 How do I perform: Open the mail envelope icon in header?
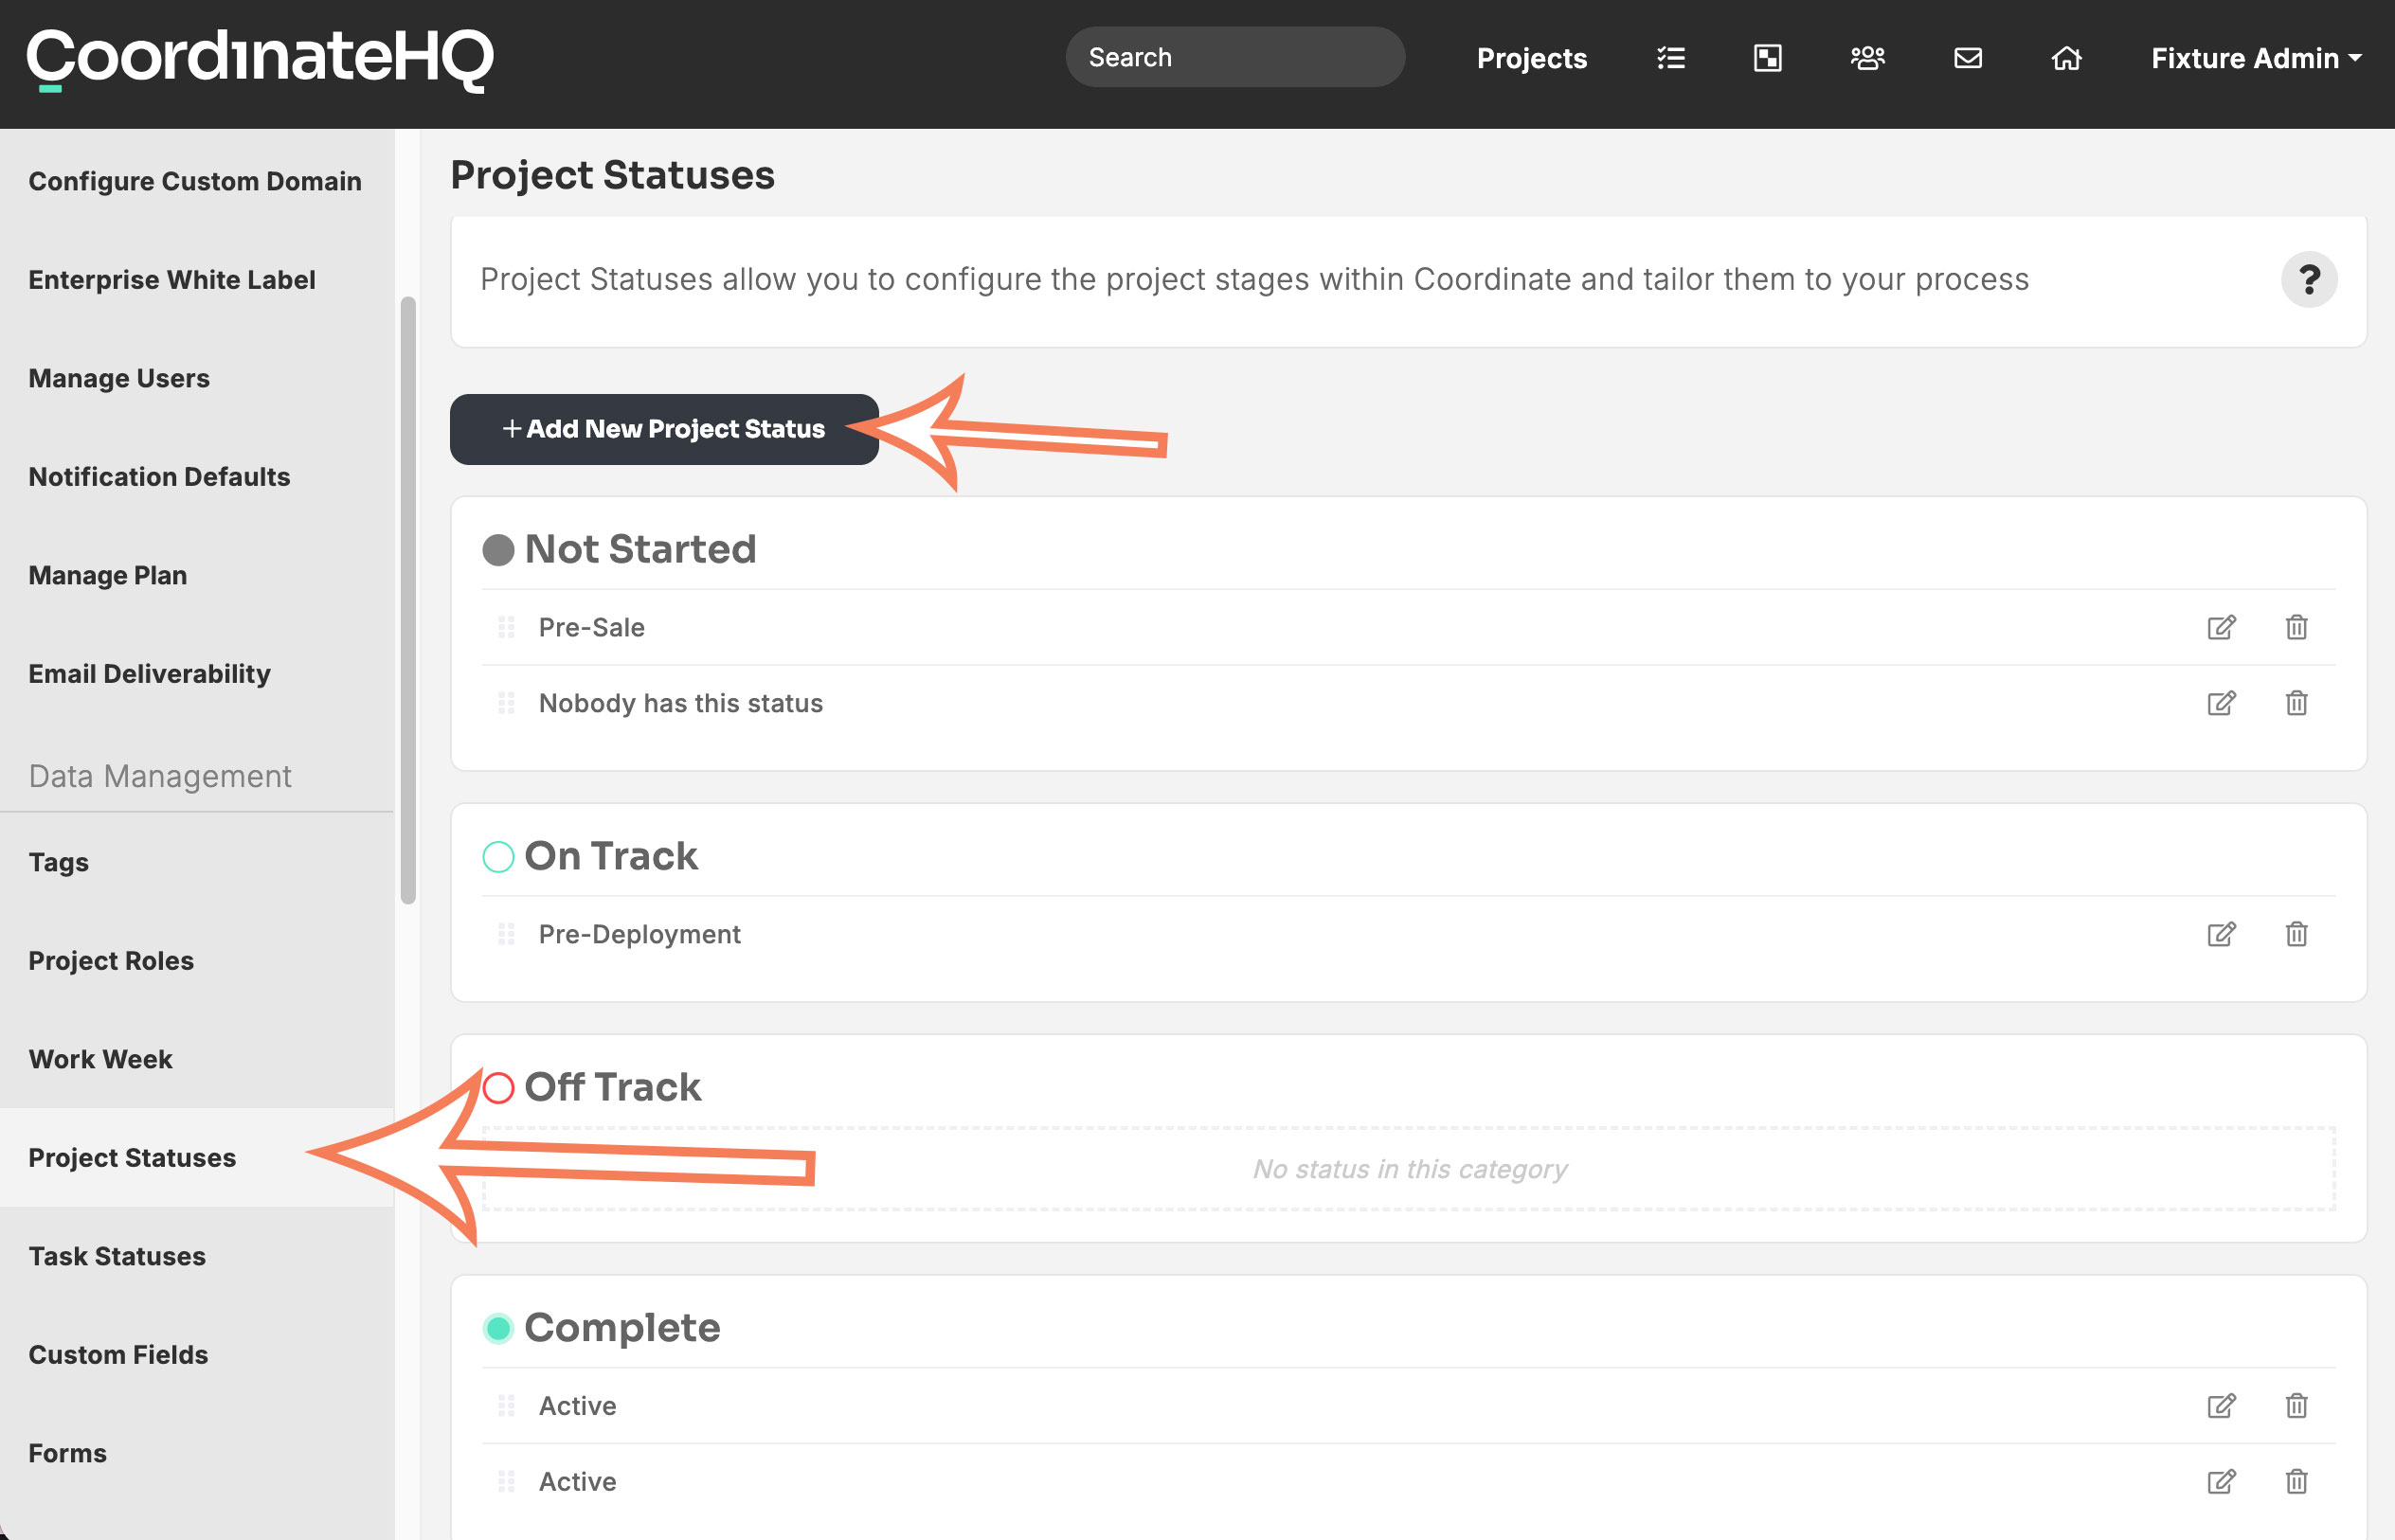1967,58
